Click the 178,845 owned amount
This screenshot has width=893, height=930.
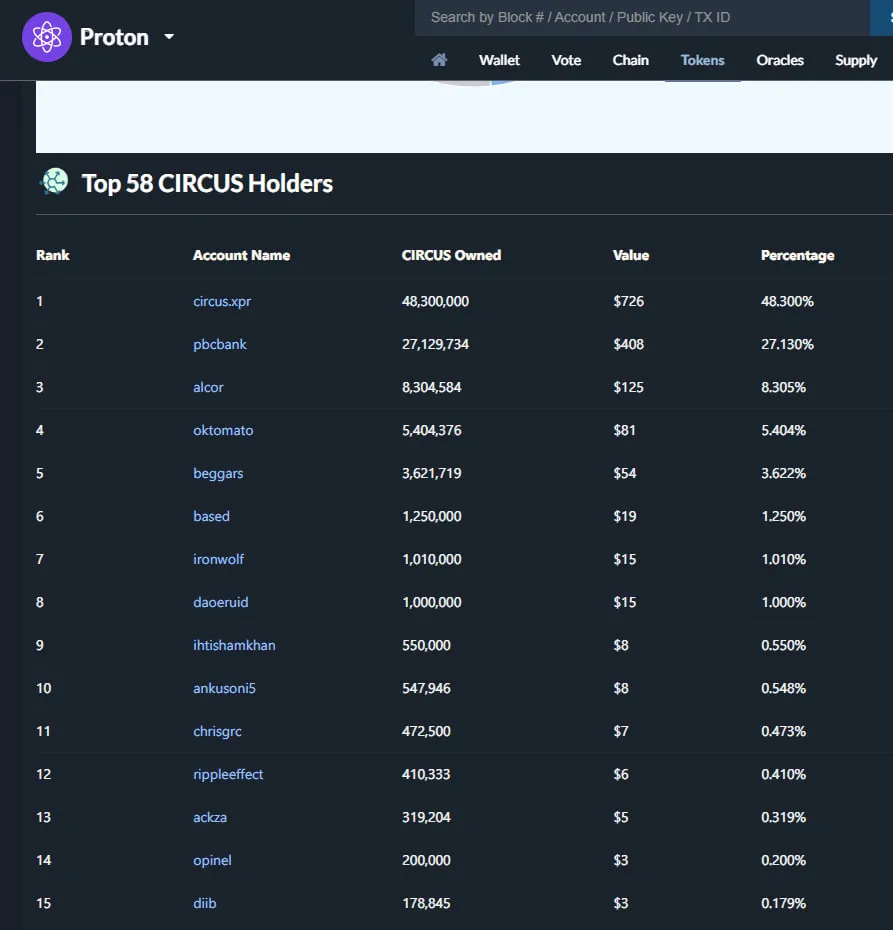pyautogui.click(x=426, y=903)
